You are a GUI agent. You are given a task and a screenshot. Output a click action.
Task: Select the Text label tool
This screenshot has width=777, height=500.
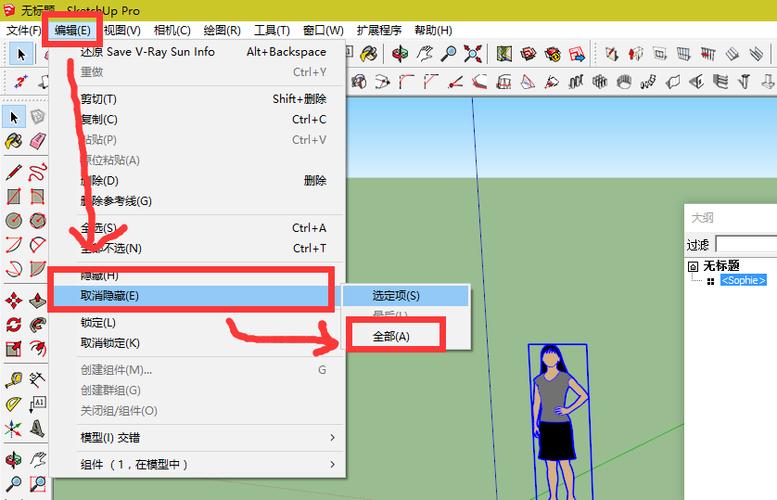(x=38, y=404)
